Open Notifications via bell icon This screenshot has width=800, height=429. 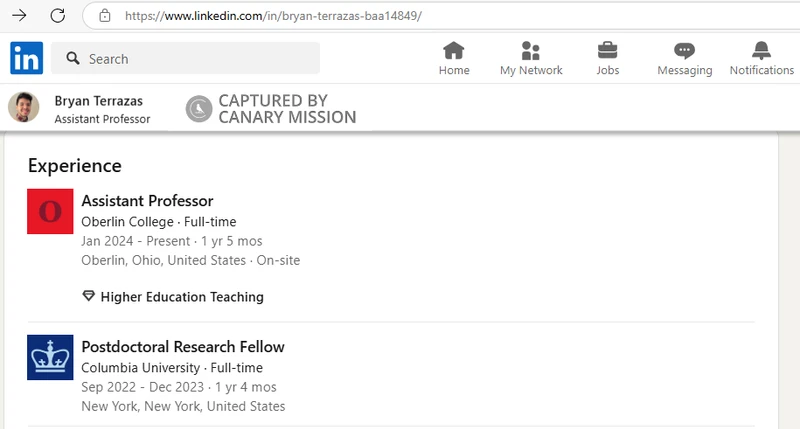pos(761,51)
